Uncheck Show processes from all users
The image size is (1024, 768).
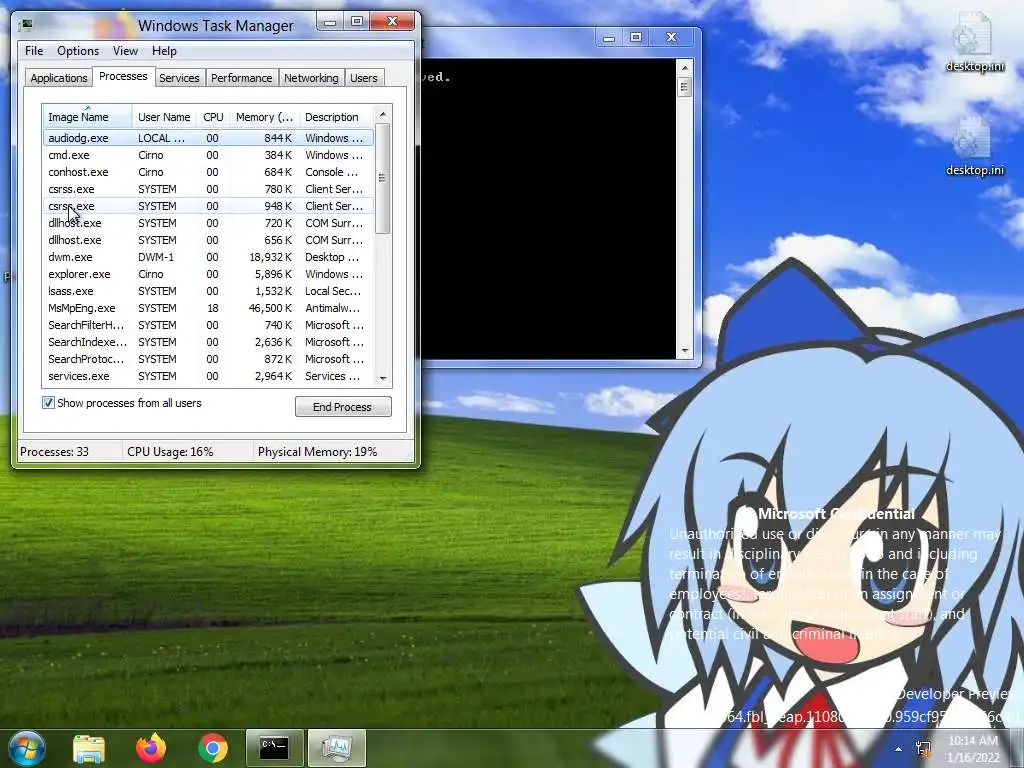(x=48, y=403)
